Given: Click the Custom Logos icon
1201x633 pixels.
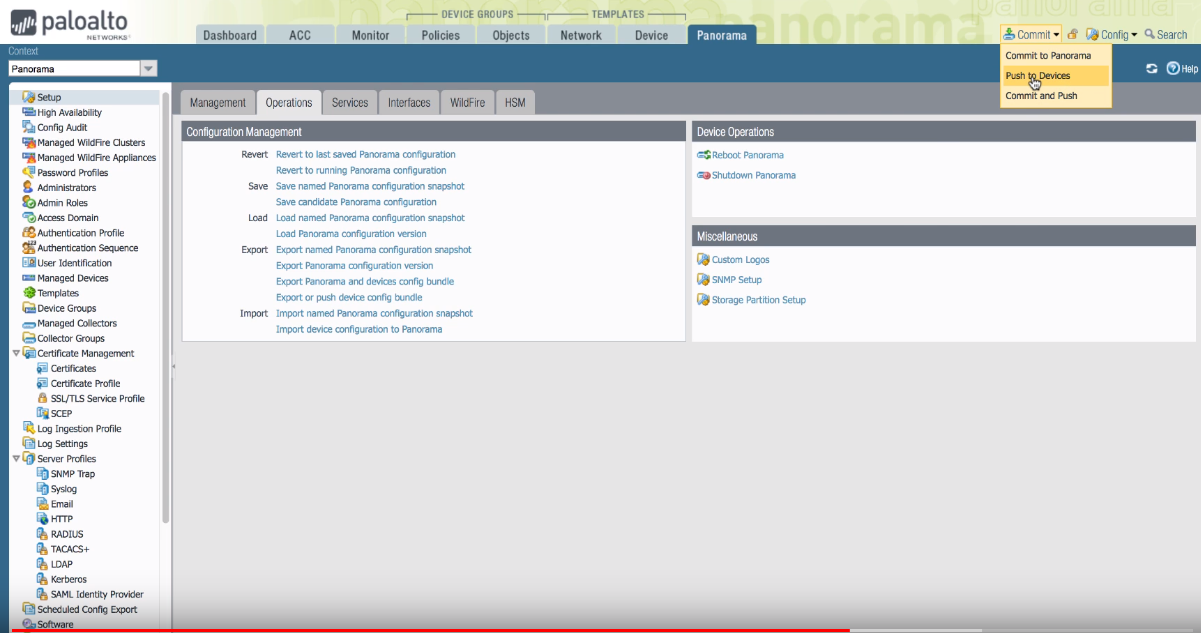Looking at the screenshot, I should click(x=703, y=260).
